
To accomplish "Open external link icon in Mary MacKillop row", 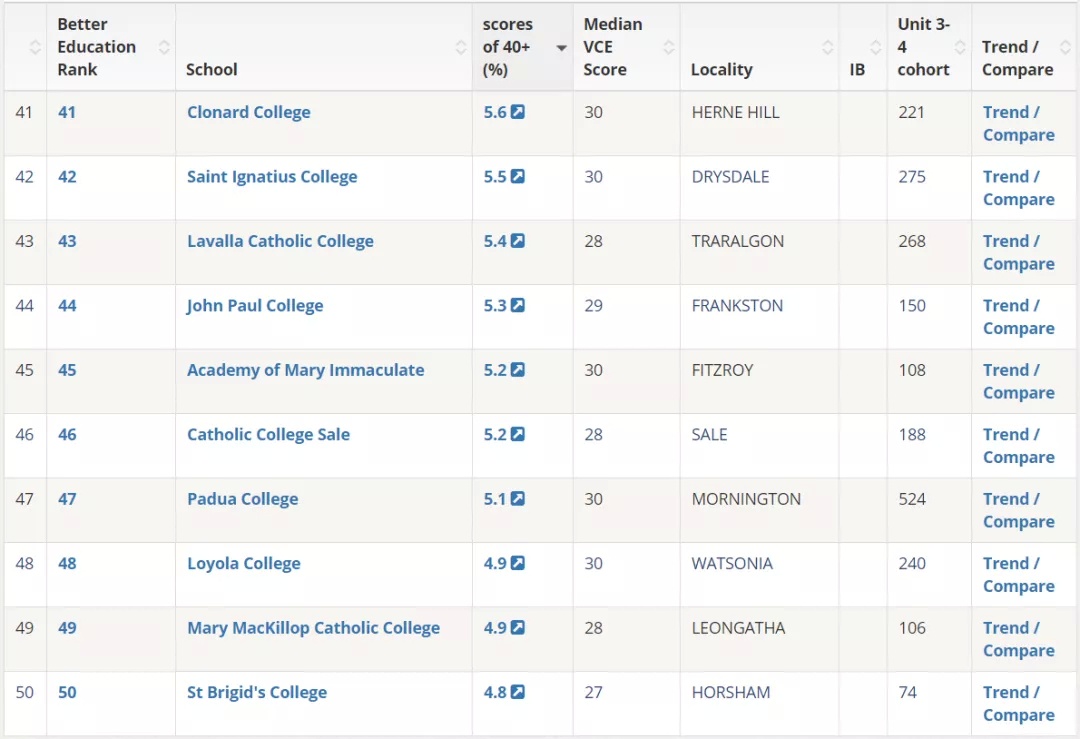I will coord(518,627).
